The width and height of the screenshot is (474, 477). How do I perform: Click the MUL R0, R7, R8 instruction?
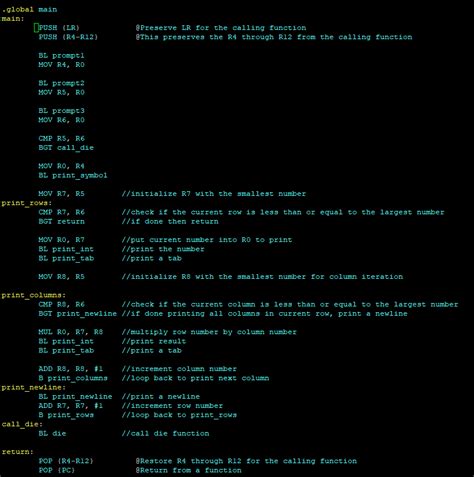71,332
